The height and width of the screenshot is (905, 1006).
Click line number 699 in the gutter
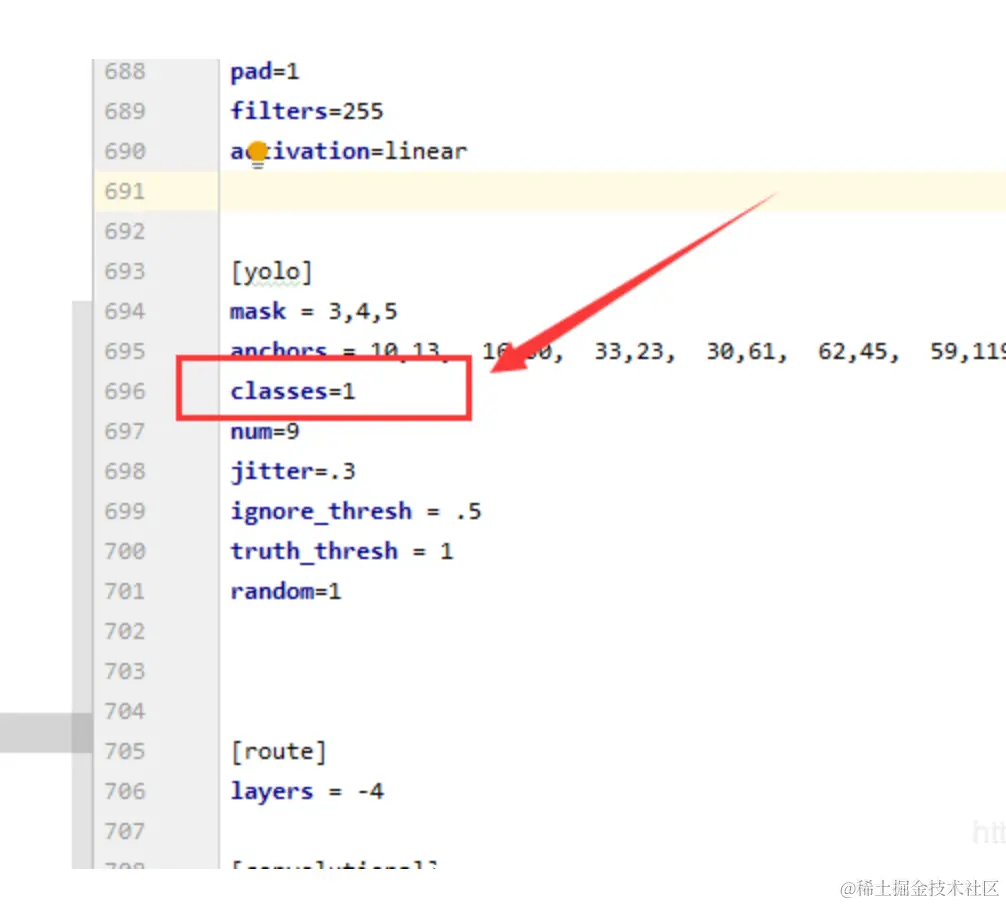point(125,511)
